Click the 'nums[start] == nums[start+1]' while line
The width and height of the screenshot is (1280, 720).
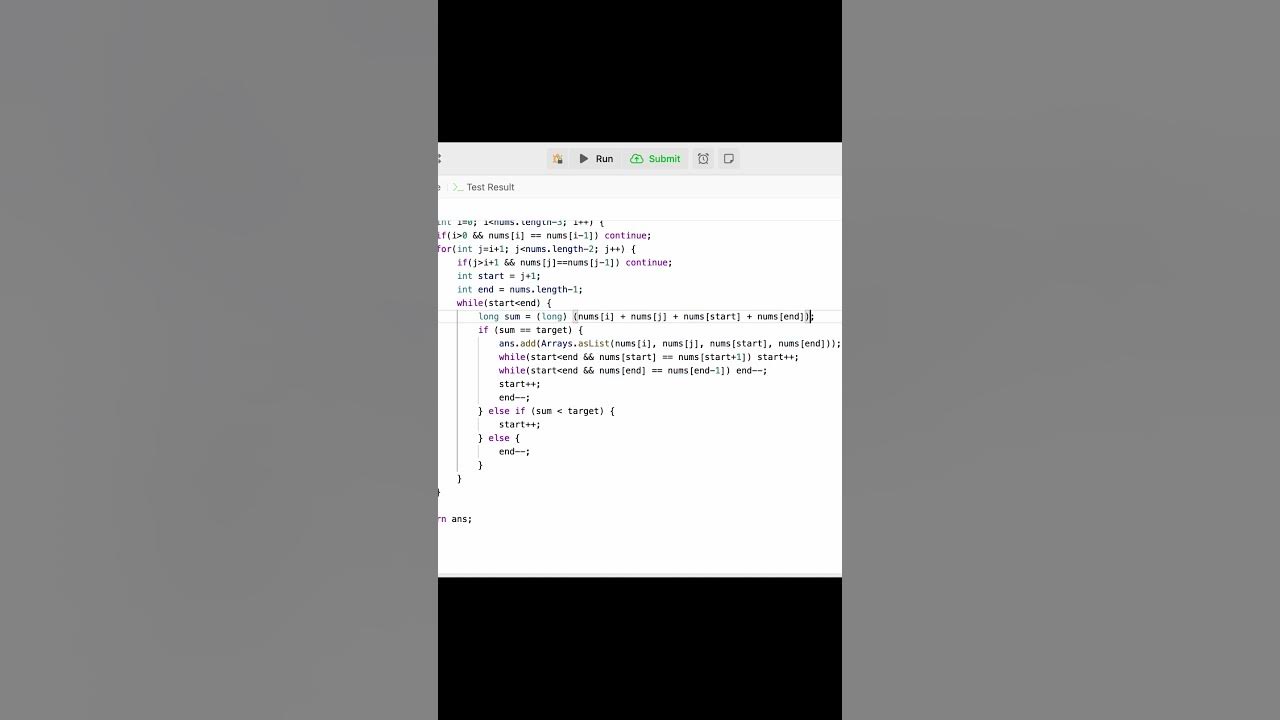coord(649,357)
